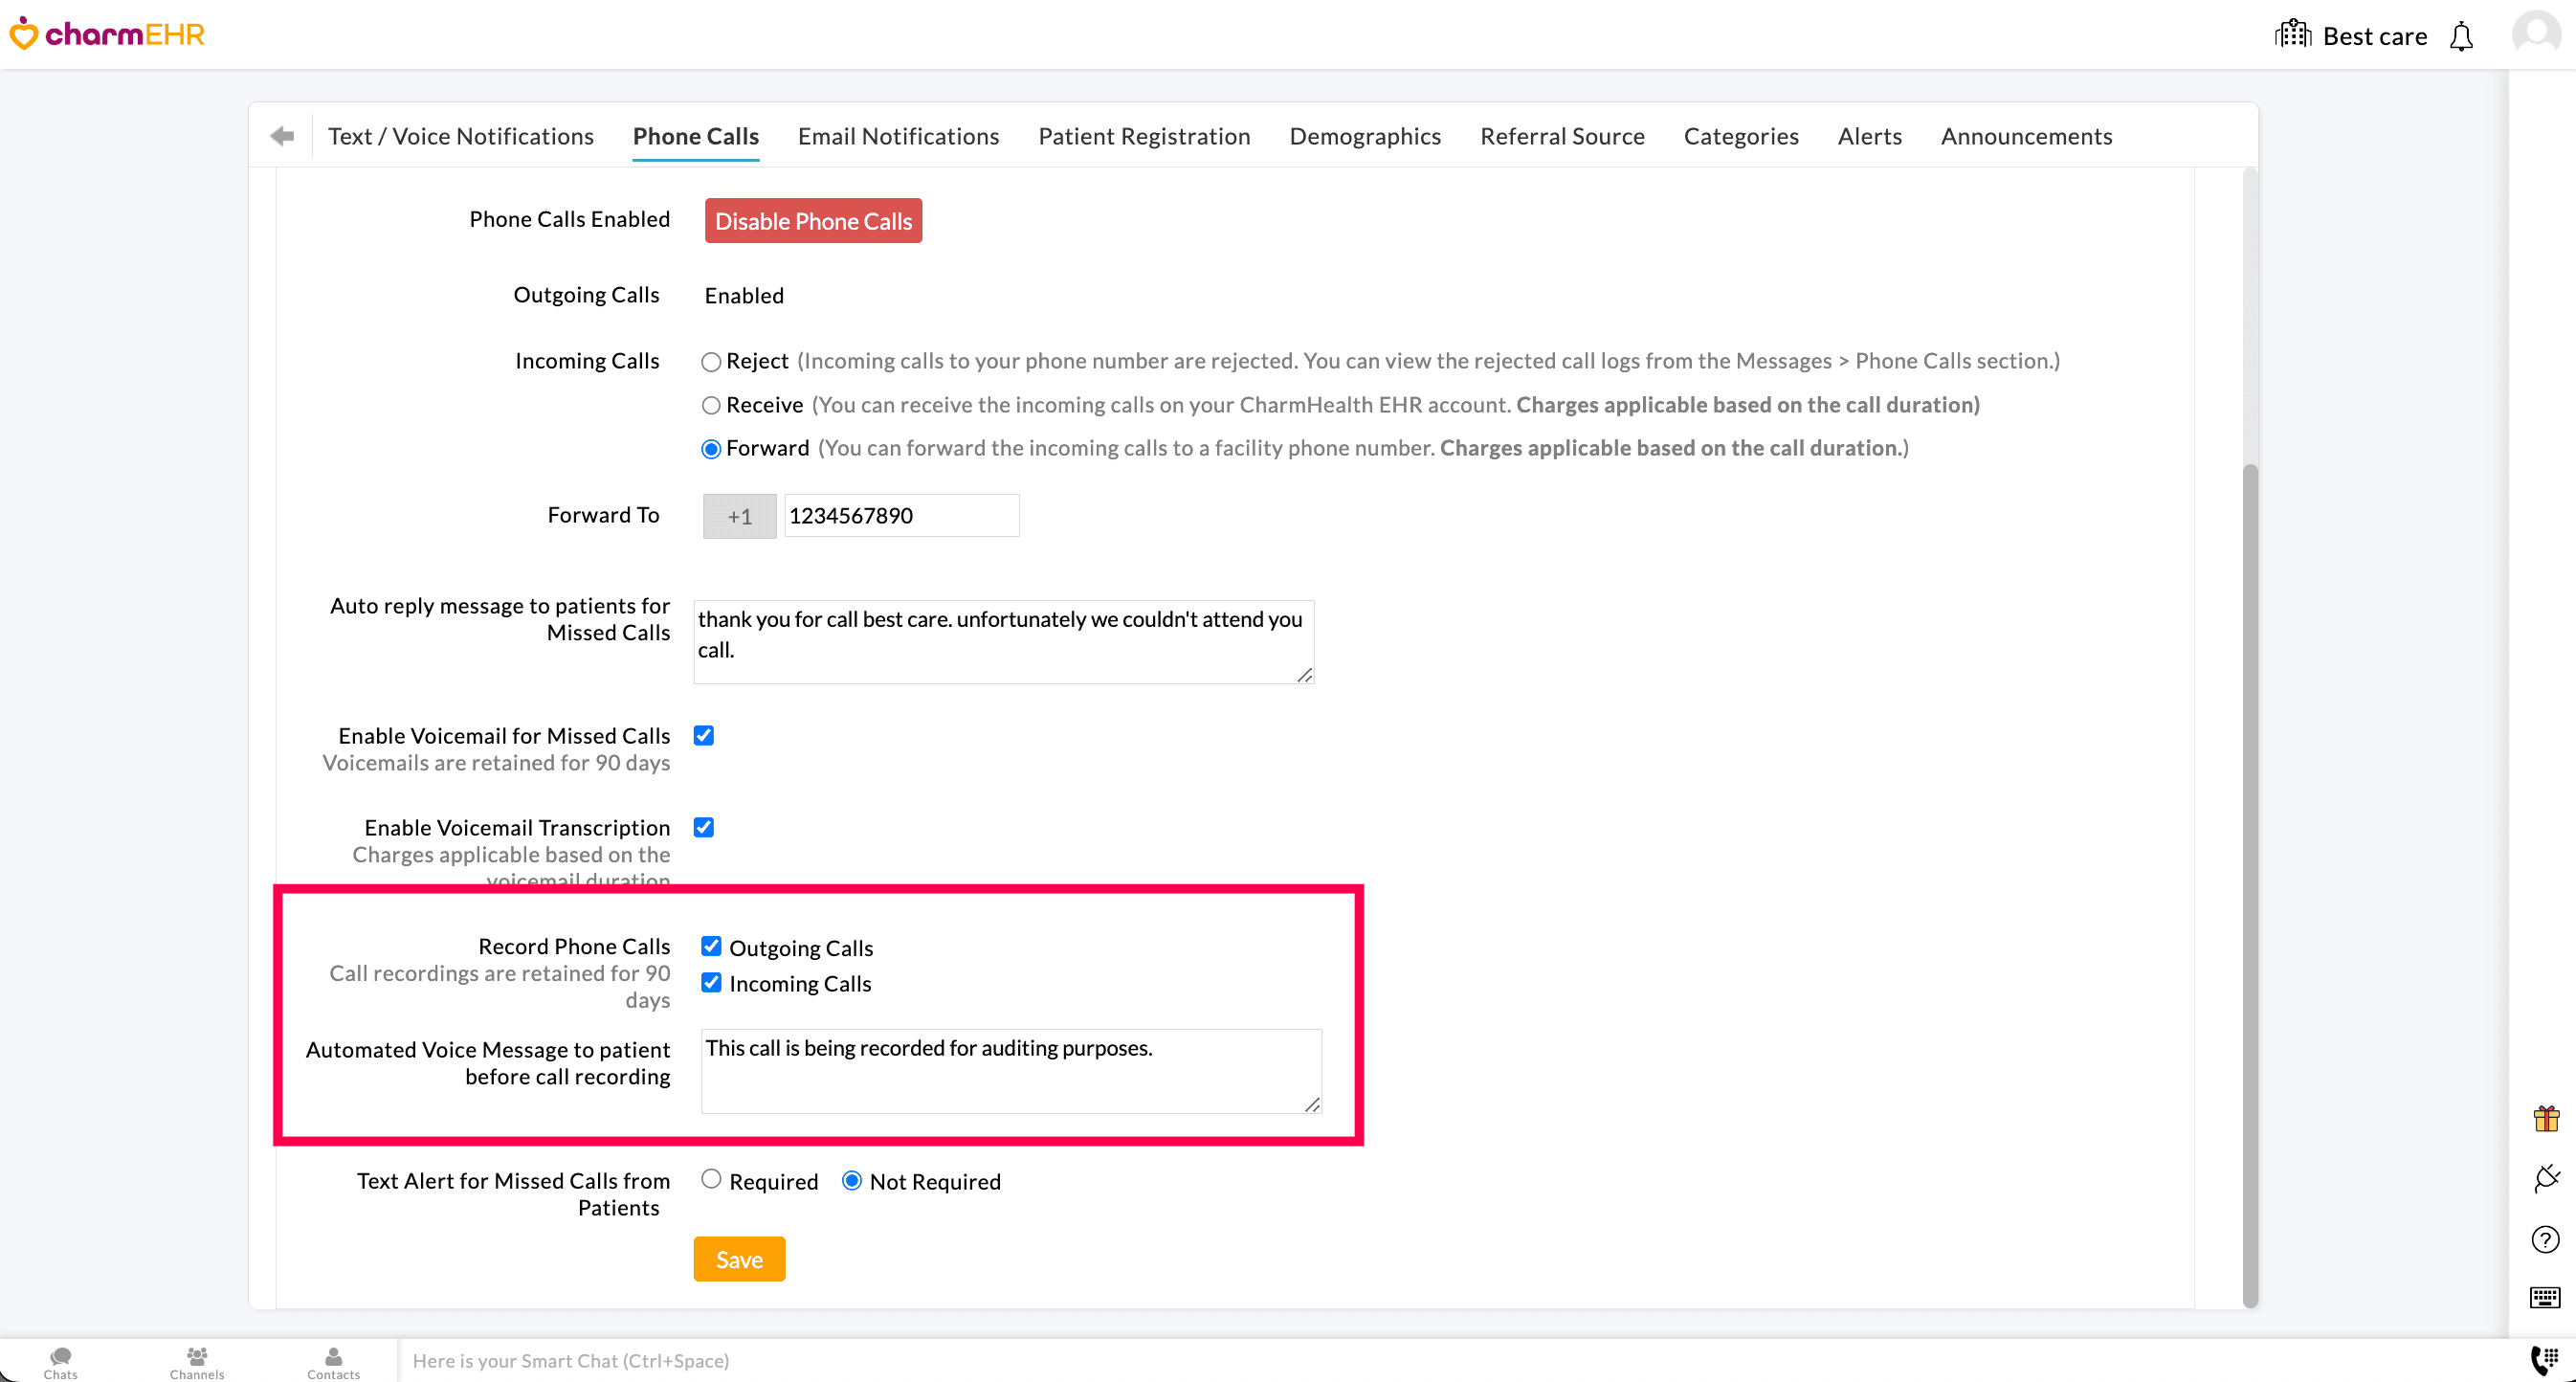
Task: Open the gift icon in right sidebar
Action: pyautogui.click(x=2546, y=1118)
